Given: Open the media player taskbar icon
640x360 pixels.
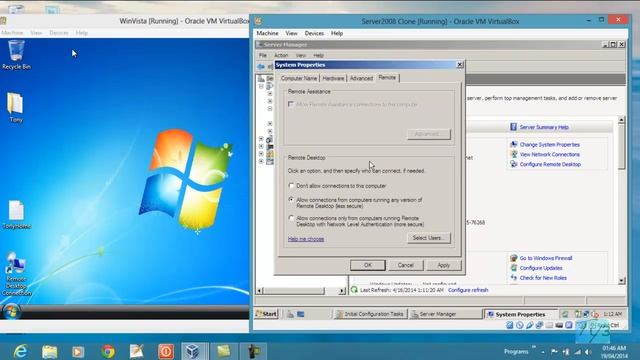Looking at the screenshot, I should [x=78, y=351].
